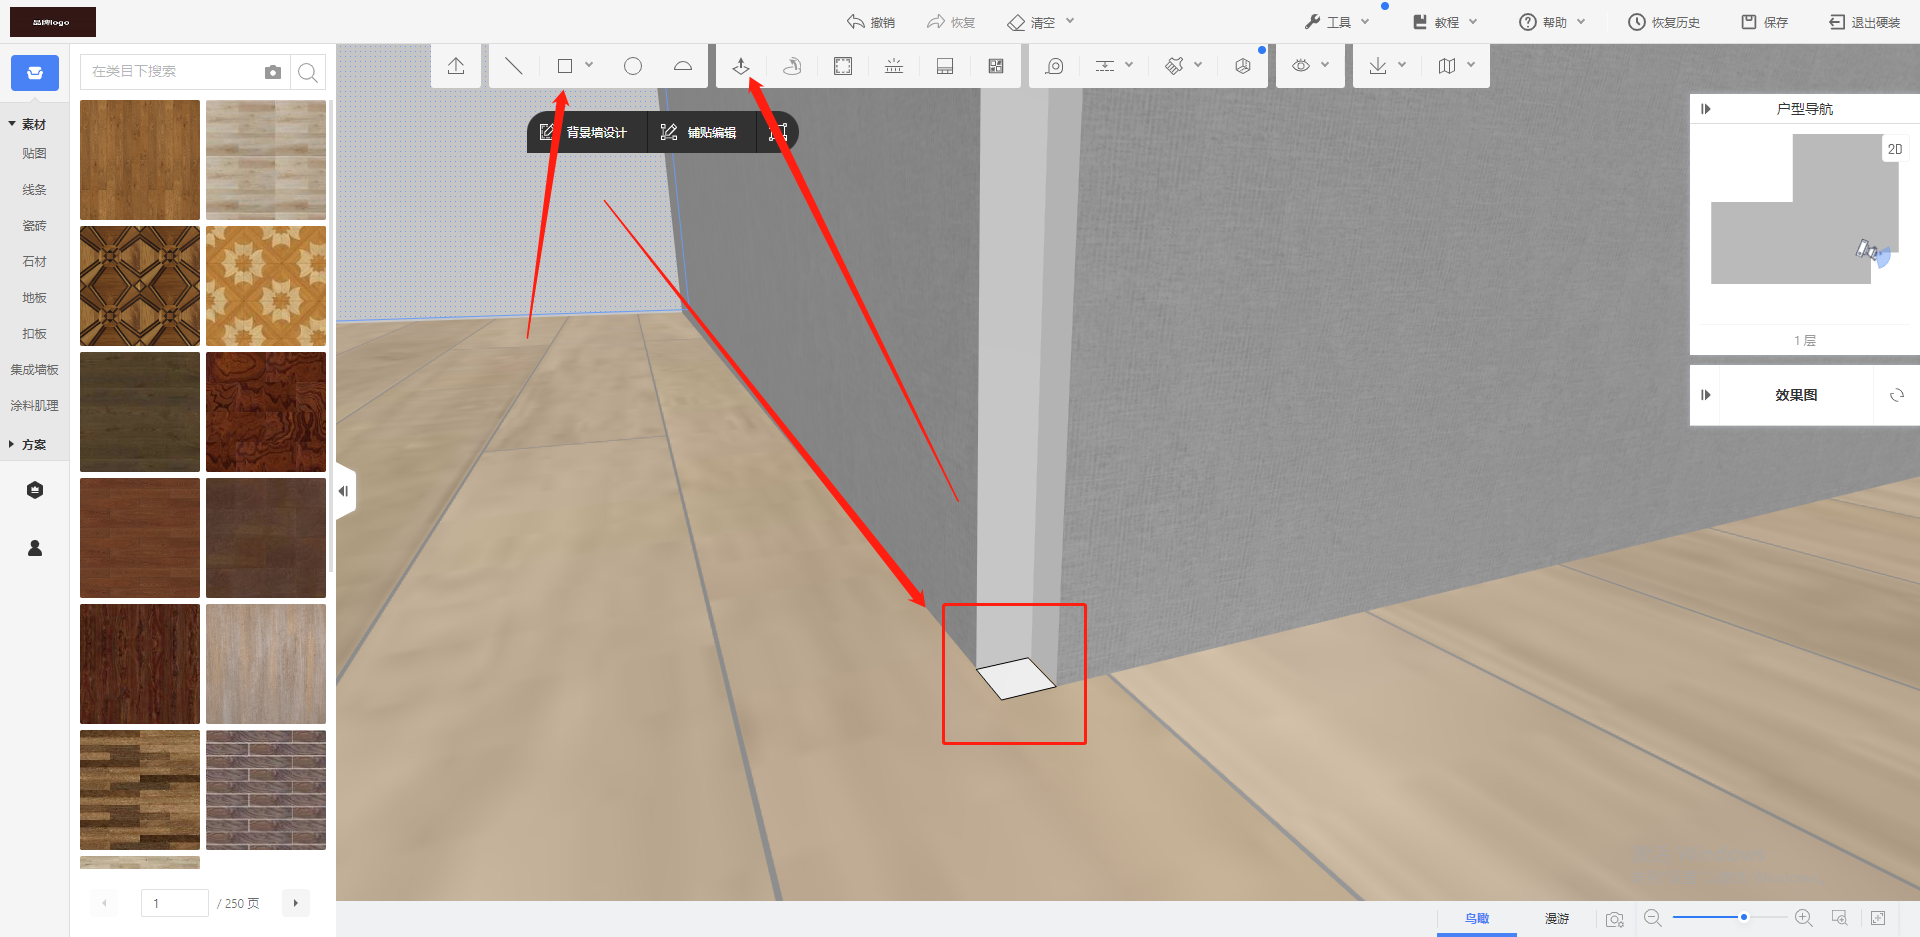The image size is (1920, 937).
Task: Click the light strip tool icon
Action: point(894,66)
